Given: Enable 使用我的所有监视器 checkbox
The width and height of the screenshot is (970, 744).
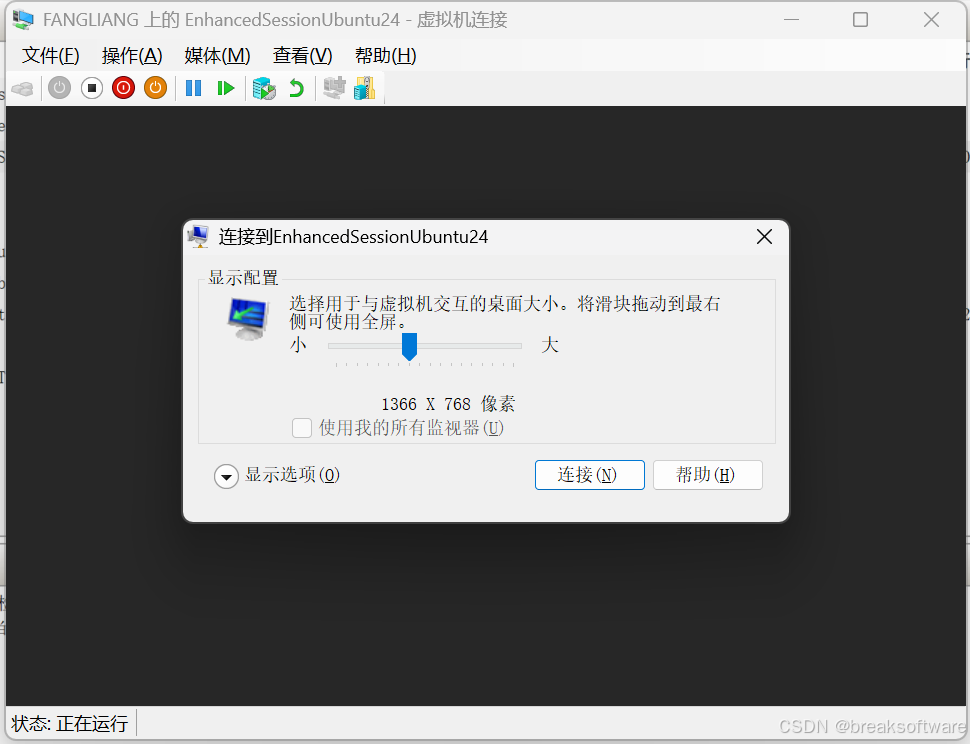Looking at the screenshot, I should pyautogui.click(x=301, y=428).
